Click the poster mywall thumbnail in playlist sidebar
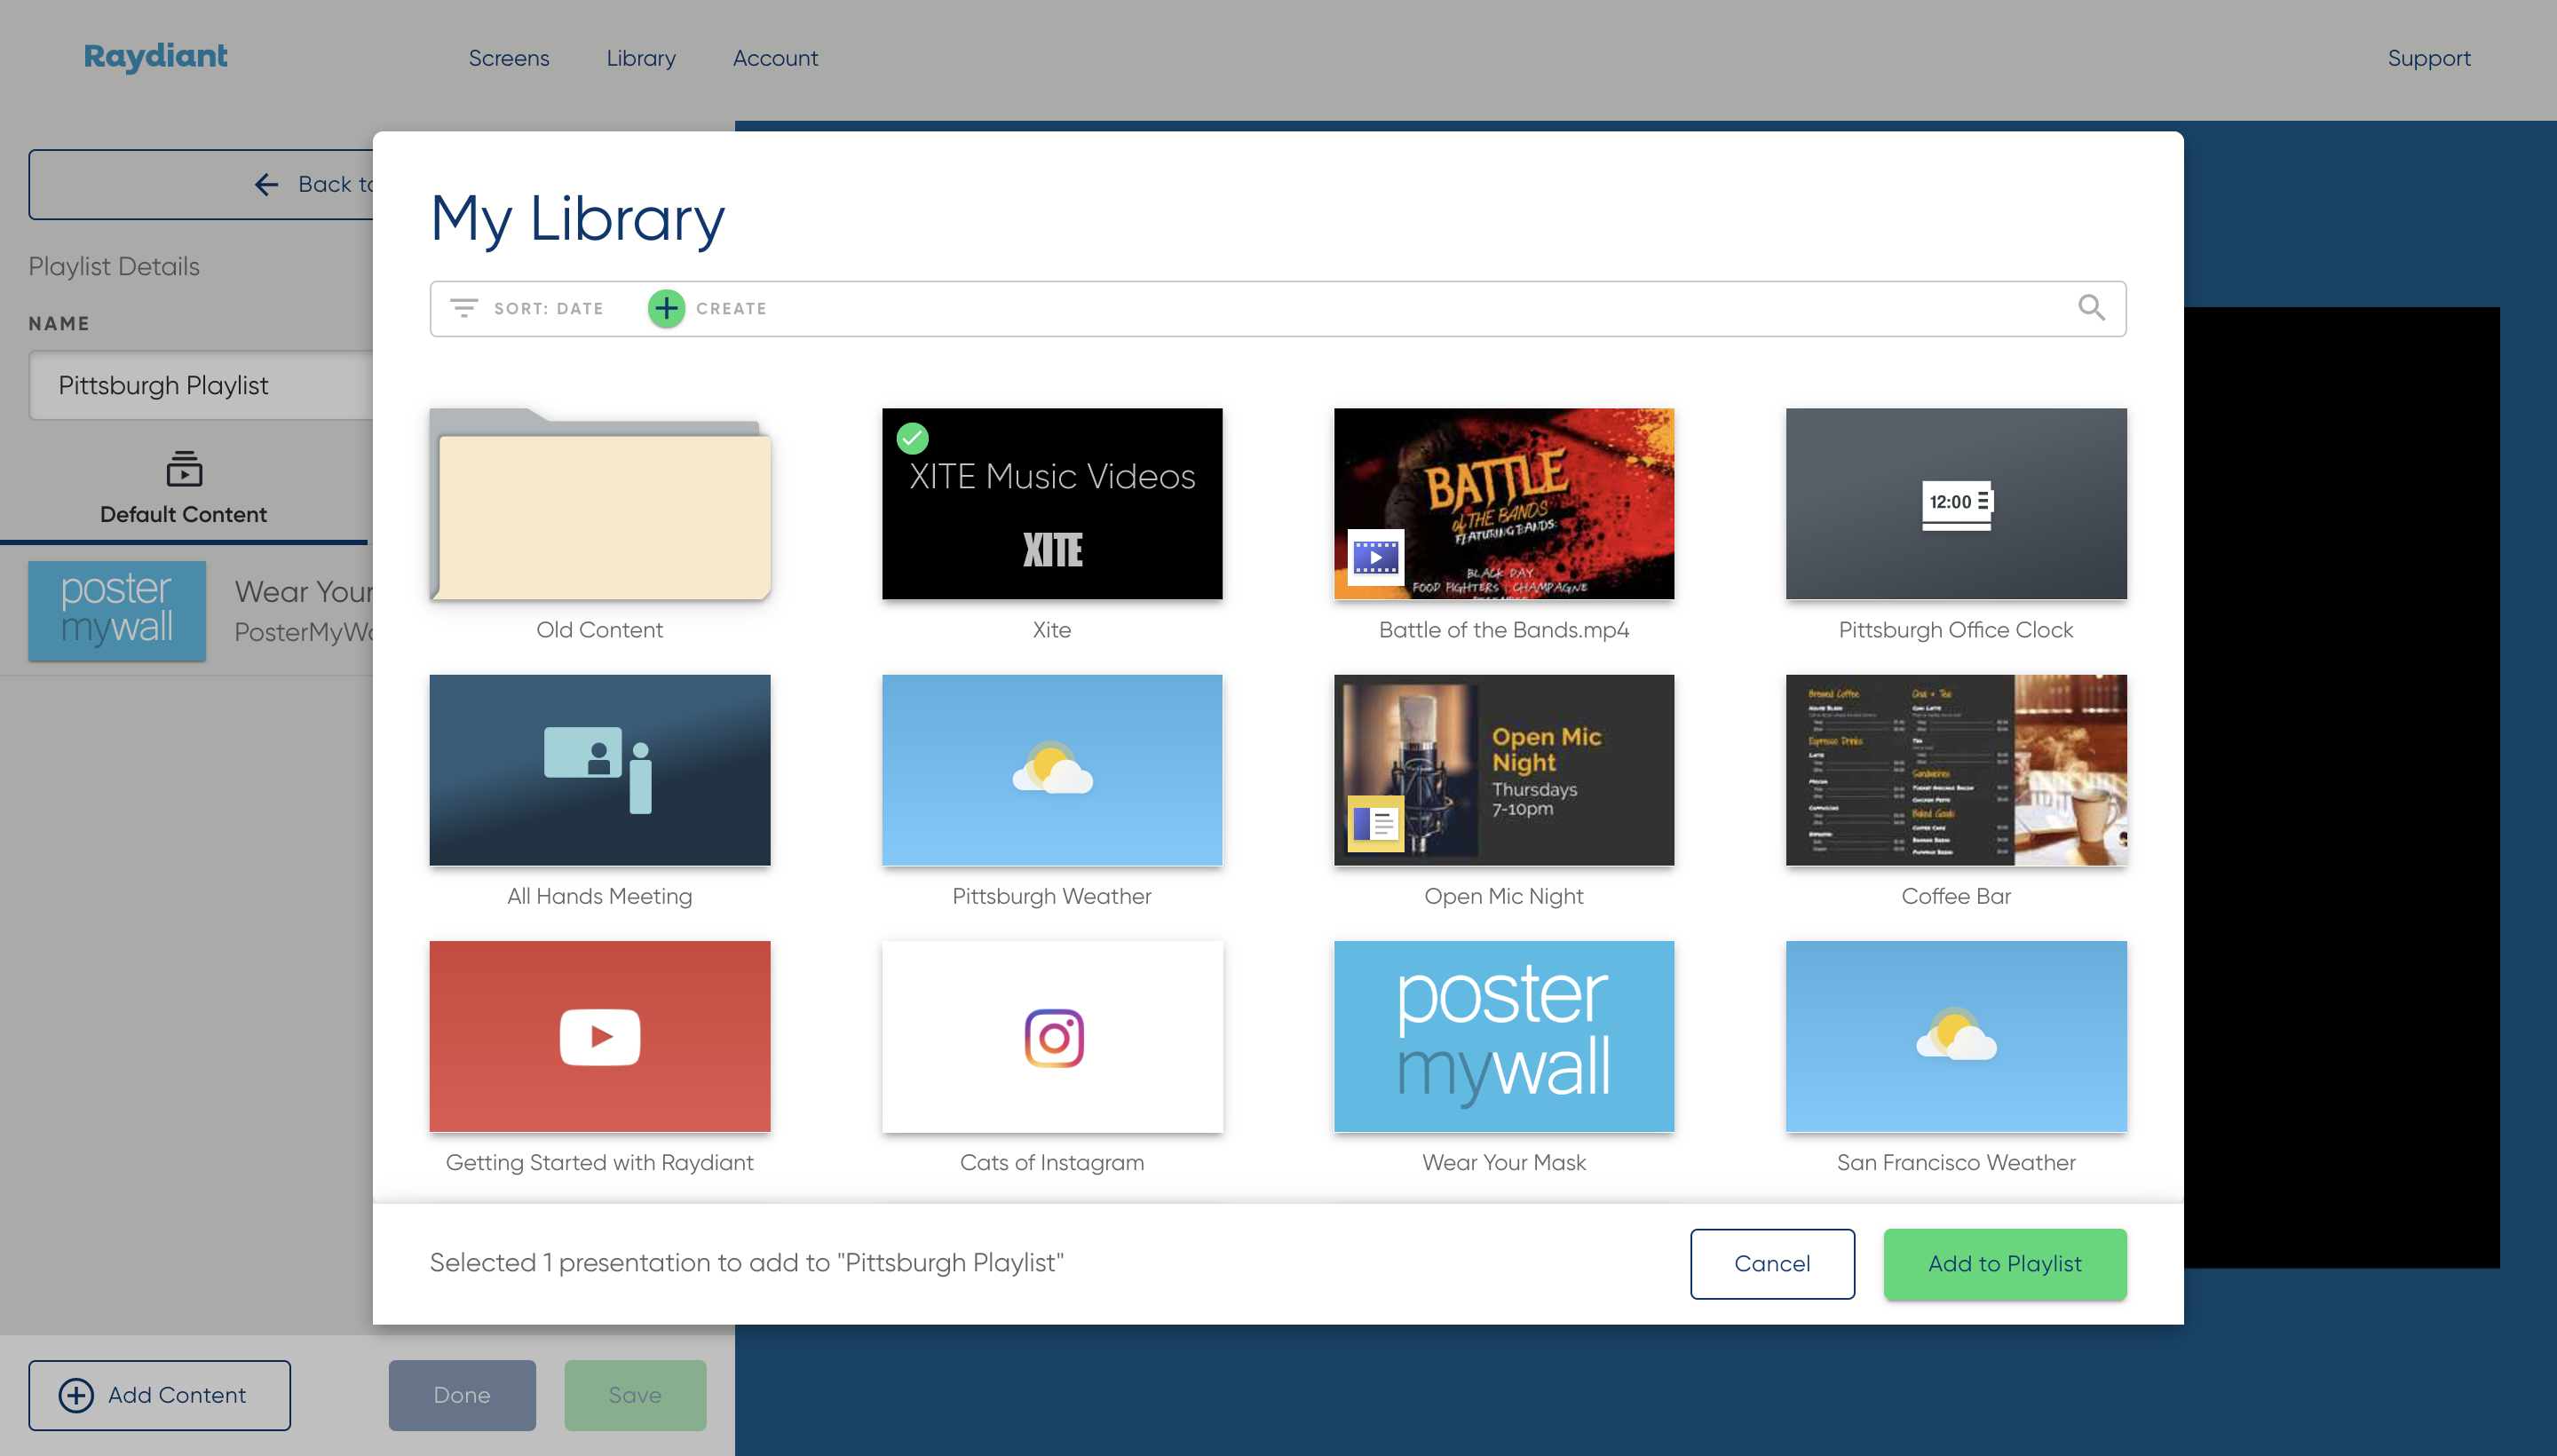The height and width of the screenshot is (1456, 2557). click(117, 610)
